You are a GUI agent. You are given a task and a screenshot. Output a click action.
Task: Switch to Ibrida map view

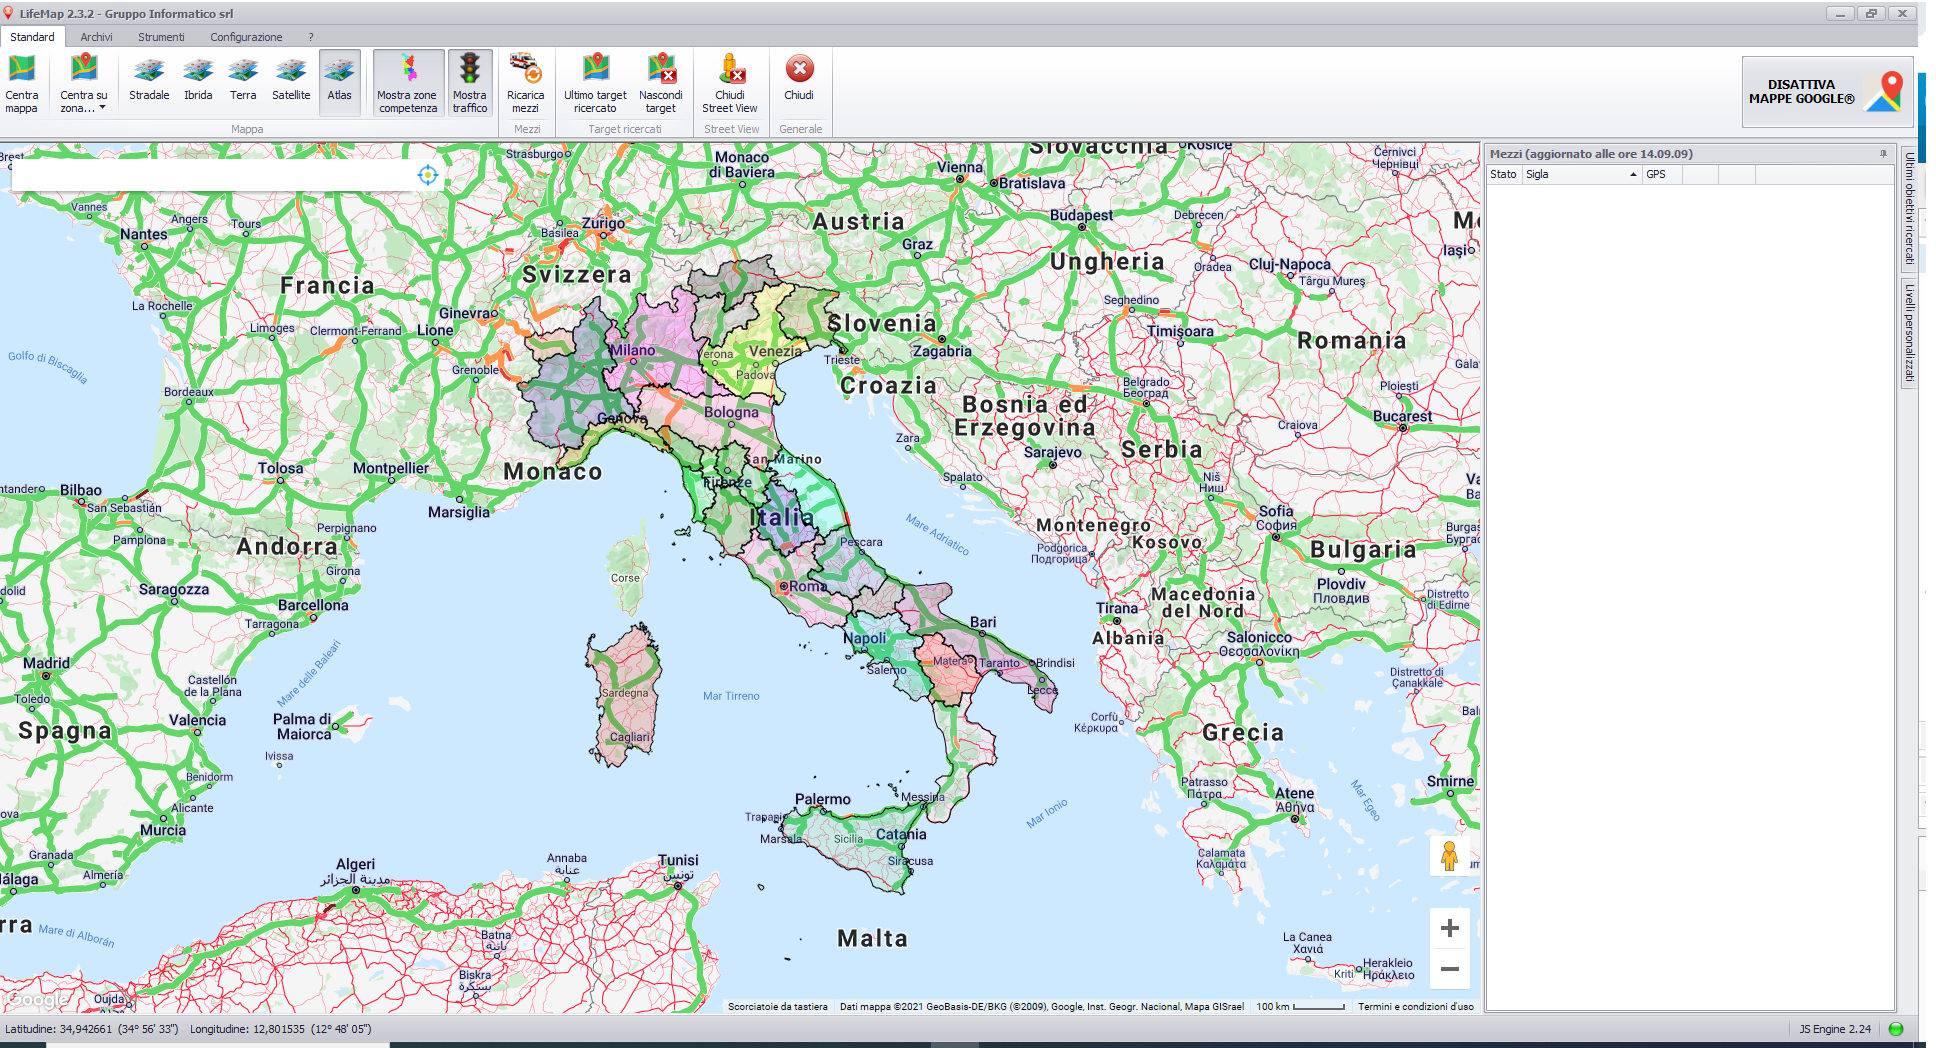(198, 82)
